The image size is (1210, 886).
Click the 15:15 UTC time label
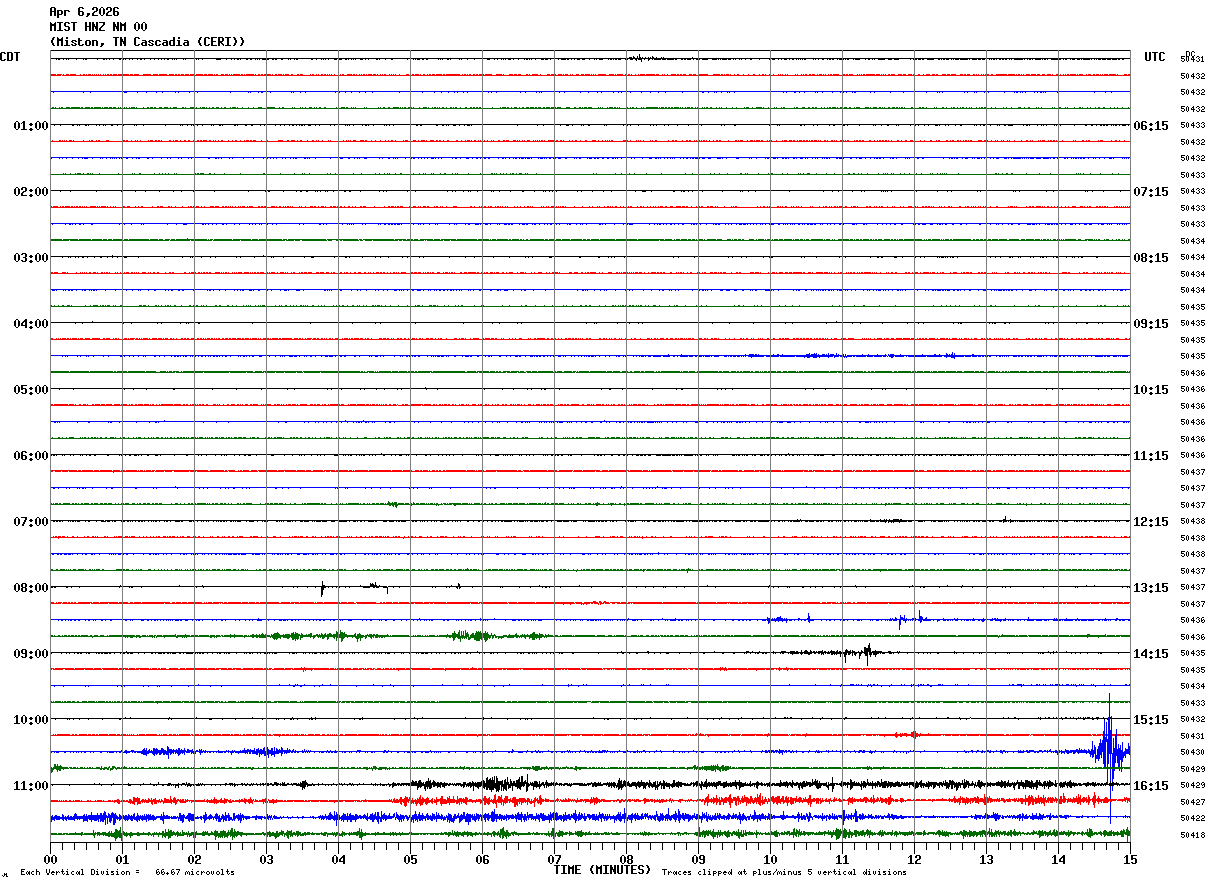pyautogui.click(x=1151, y=720)
